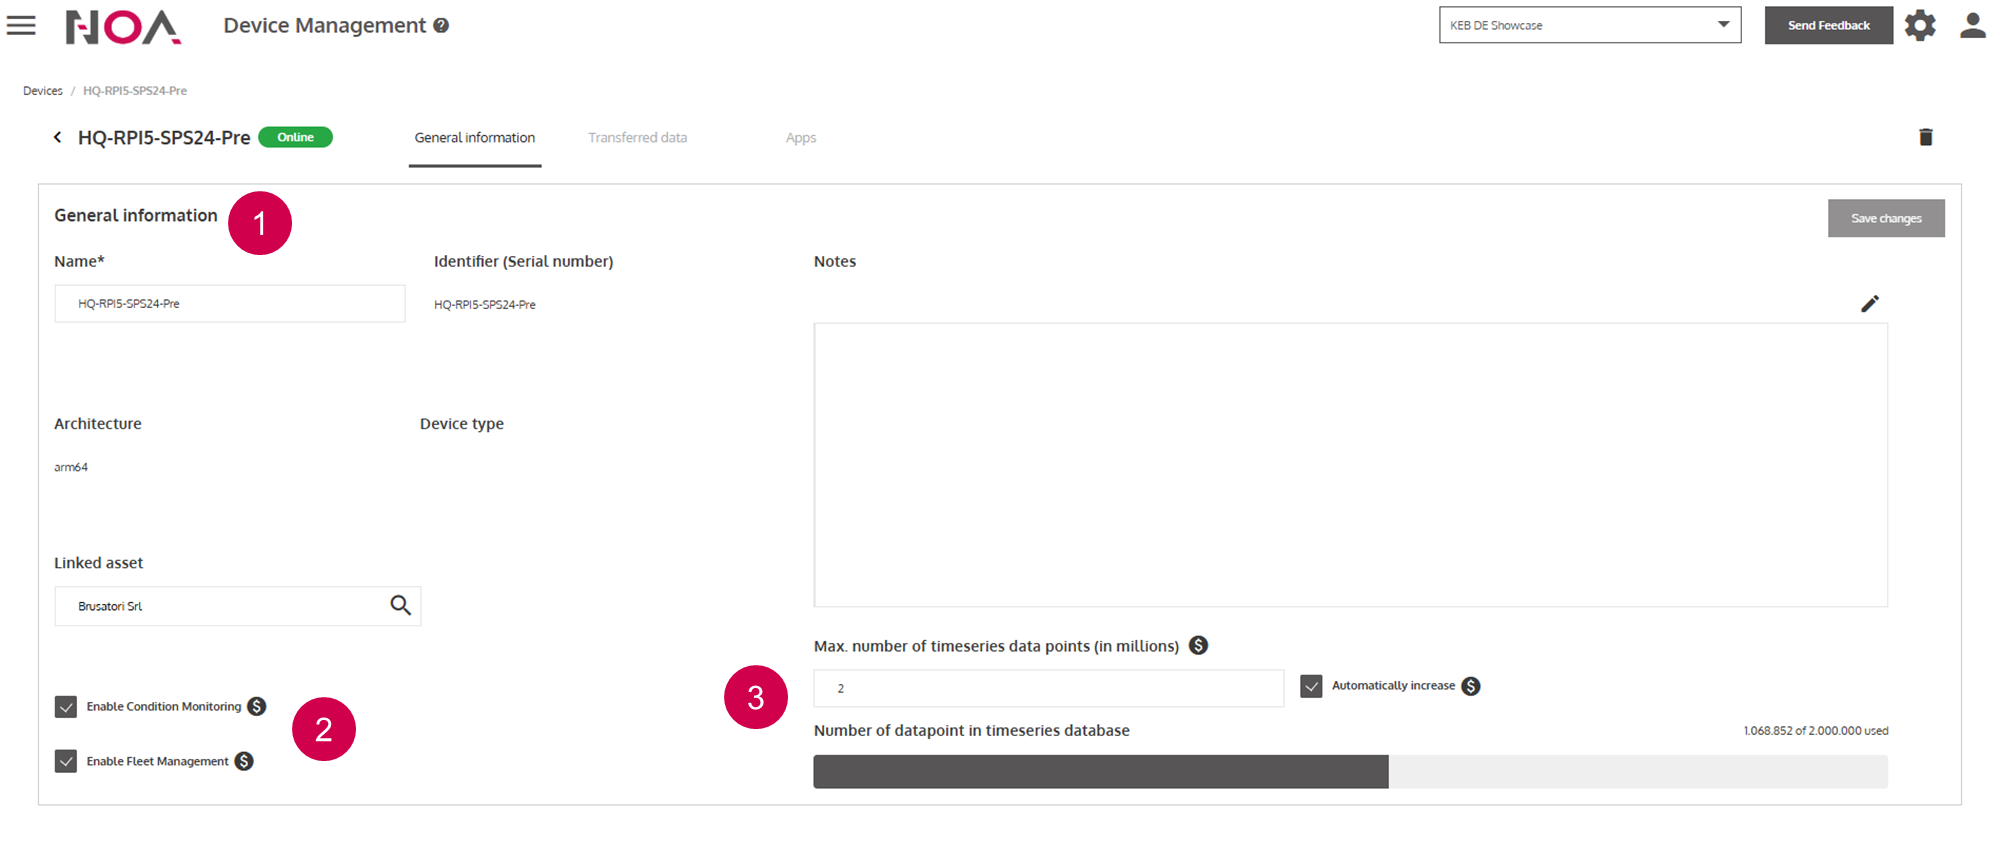The image size is (2000, 855).
Task: Open Device Management help icon
Action: pyautogui.click(x=441, y=26)
